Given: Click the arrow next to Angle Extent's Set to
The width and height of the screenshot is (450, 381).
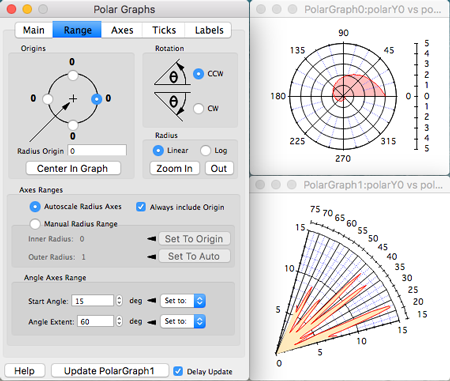Looking at the screenshot, I should point(152,322).
